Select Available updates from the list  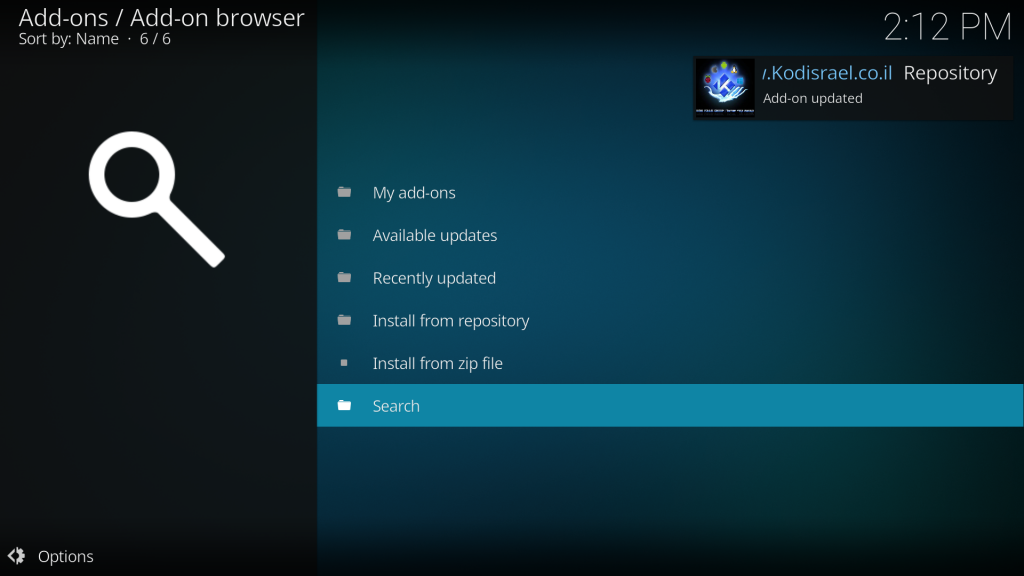click(435, 235)
